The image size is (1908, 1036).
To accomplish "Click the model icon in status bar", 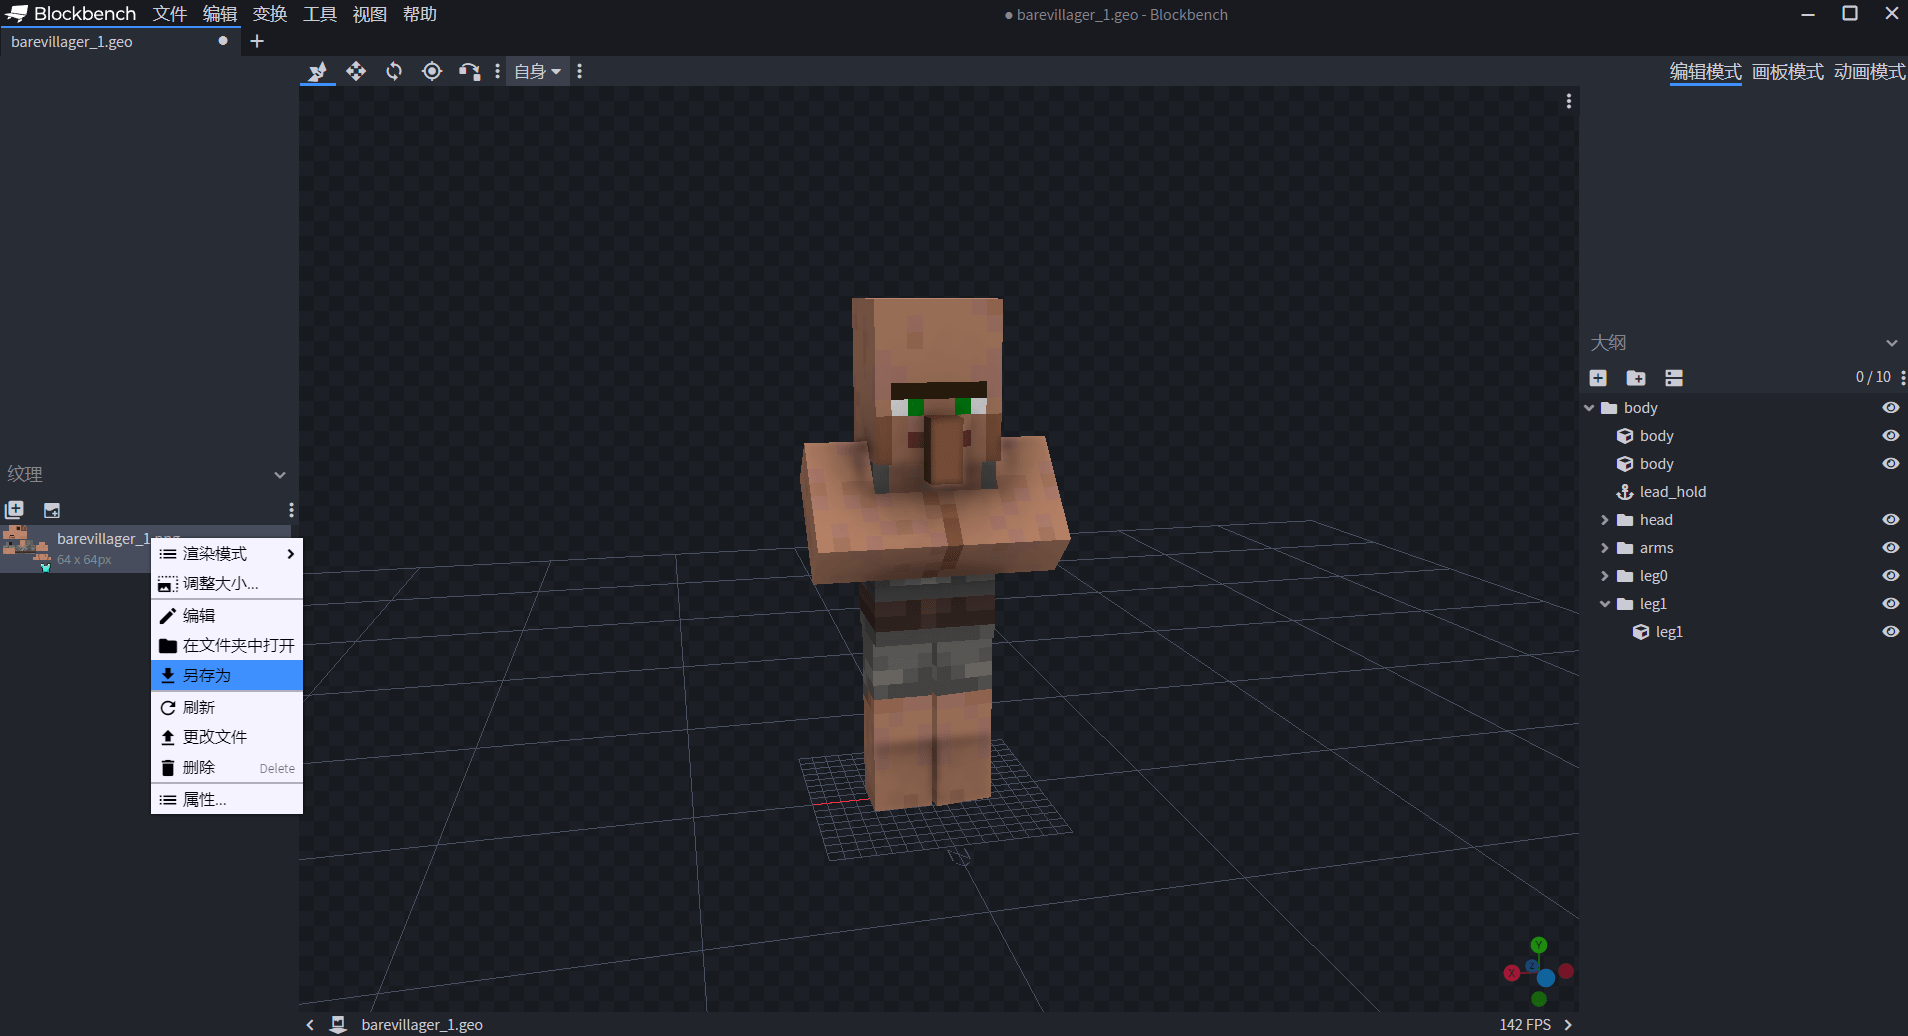I will [x=338, y=1024].
